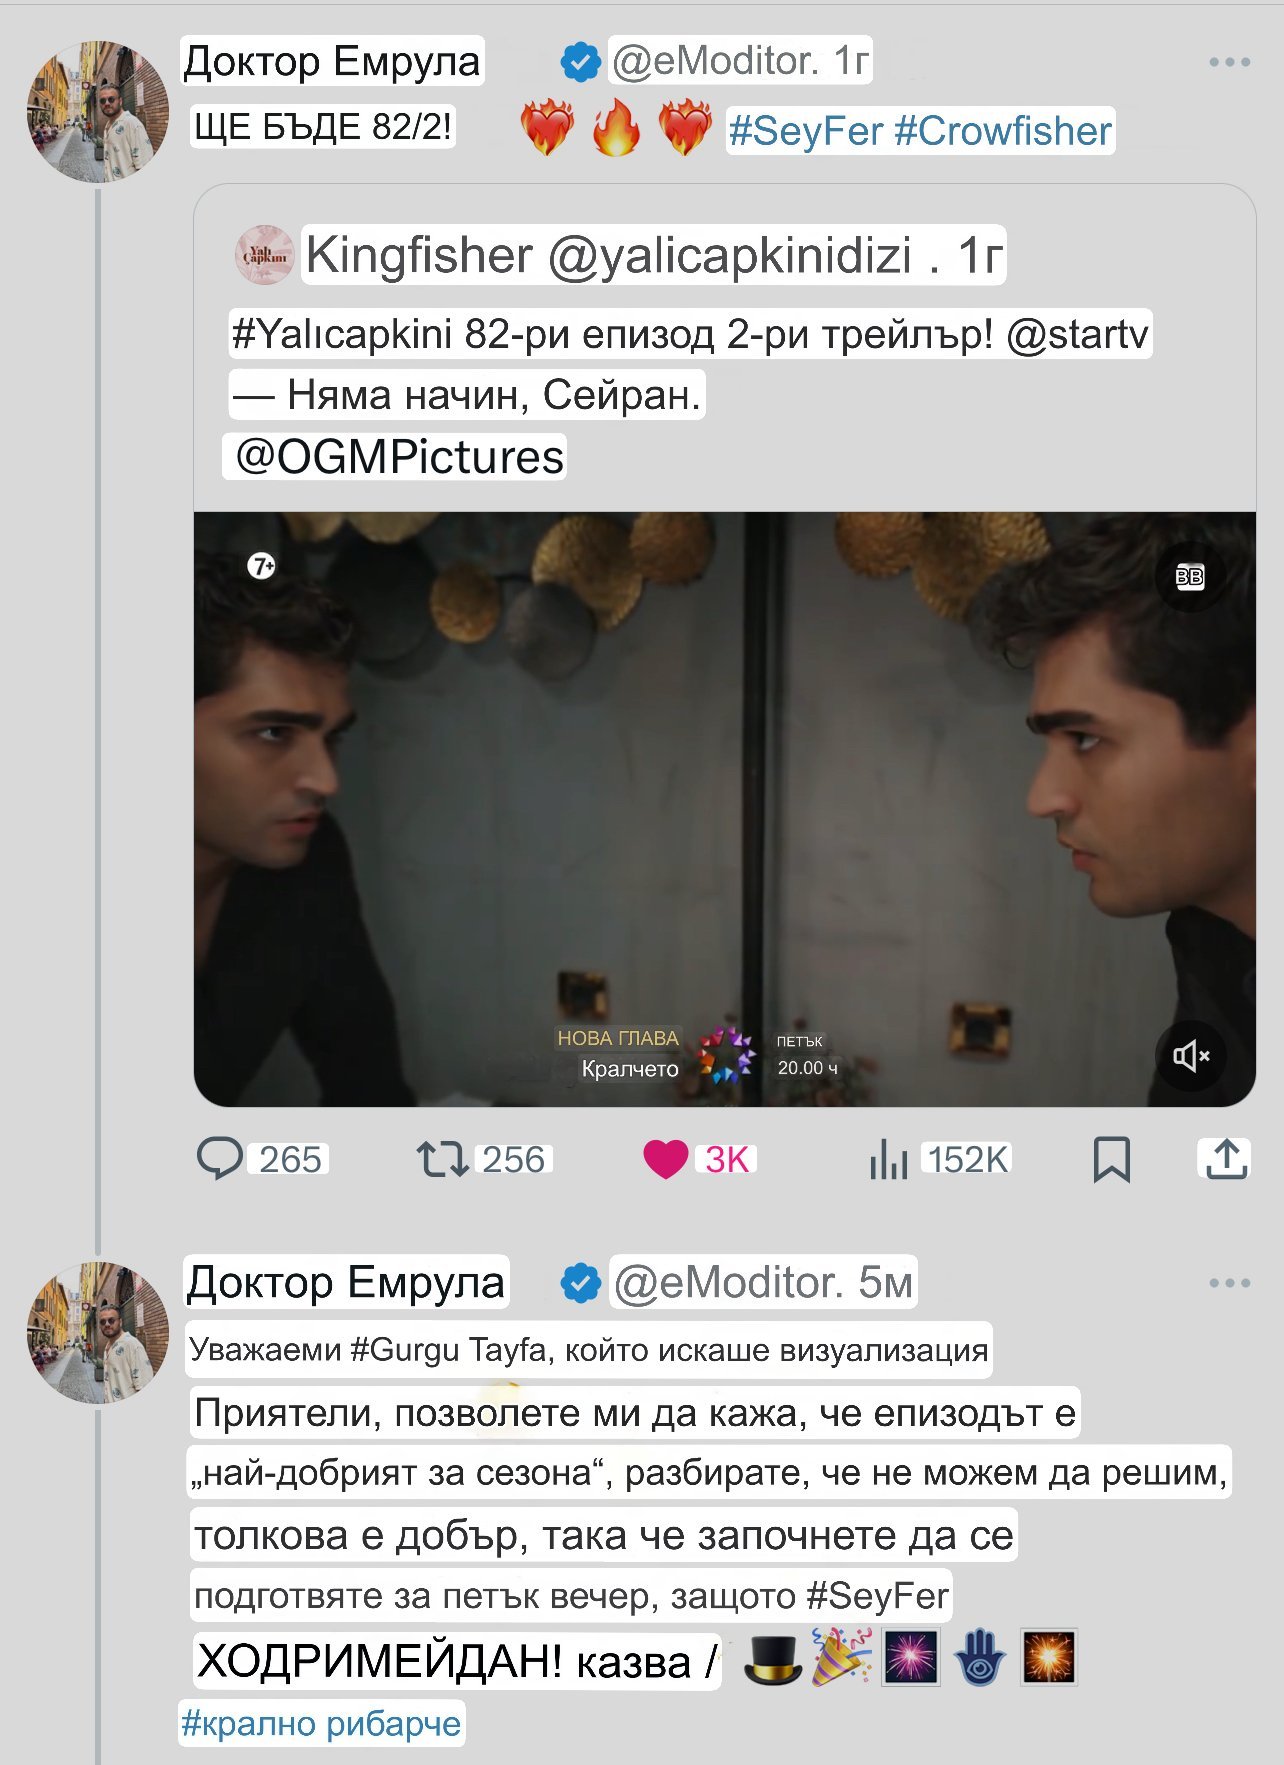1284x1765 pixels.
Task: Visit the @OGMPictures mention
Action: click(399, 457)
